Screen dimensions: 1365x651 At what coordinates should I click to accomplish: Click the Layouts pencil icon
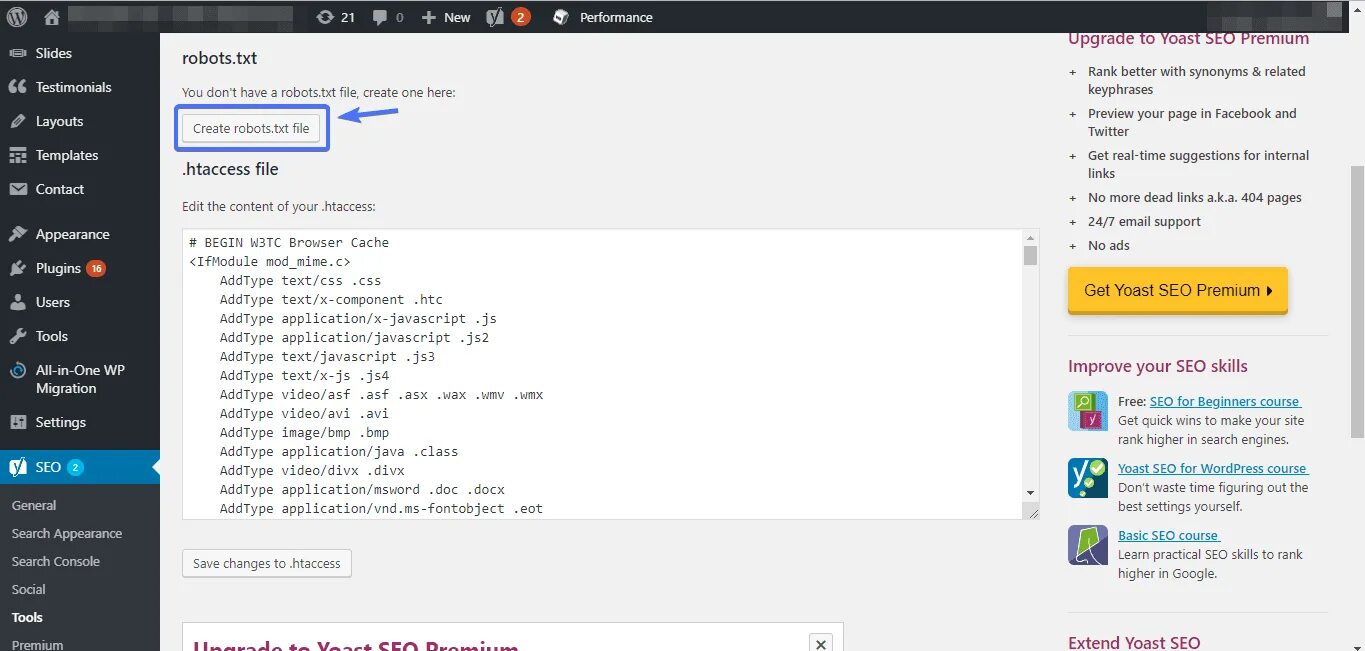pos(17,121)
